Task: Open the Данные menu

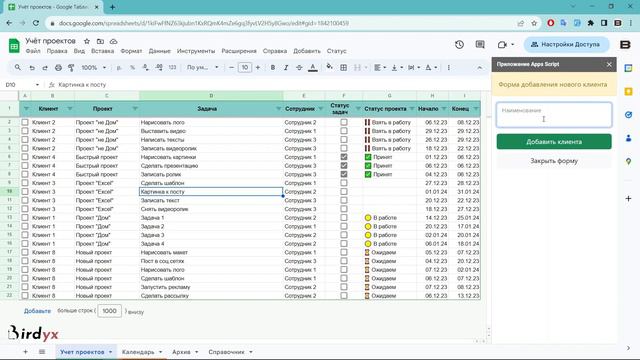Action: 160,51
